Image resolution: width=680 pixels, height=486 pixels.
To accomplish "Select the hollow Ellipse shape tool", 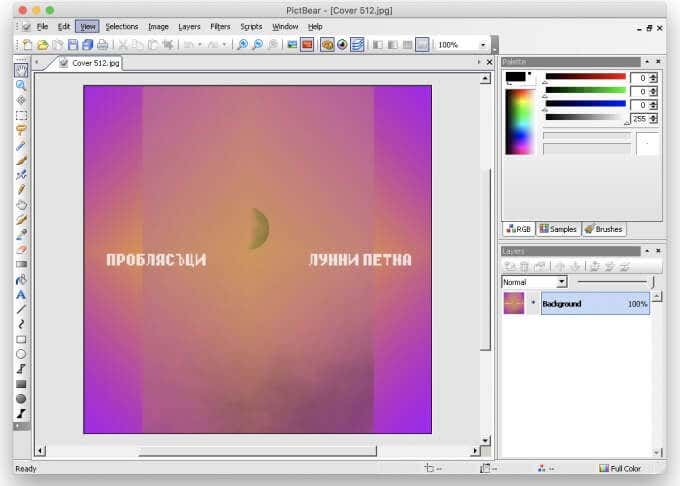I will (21, 354).
